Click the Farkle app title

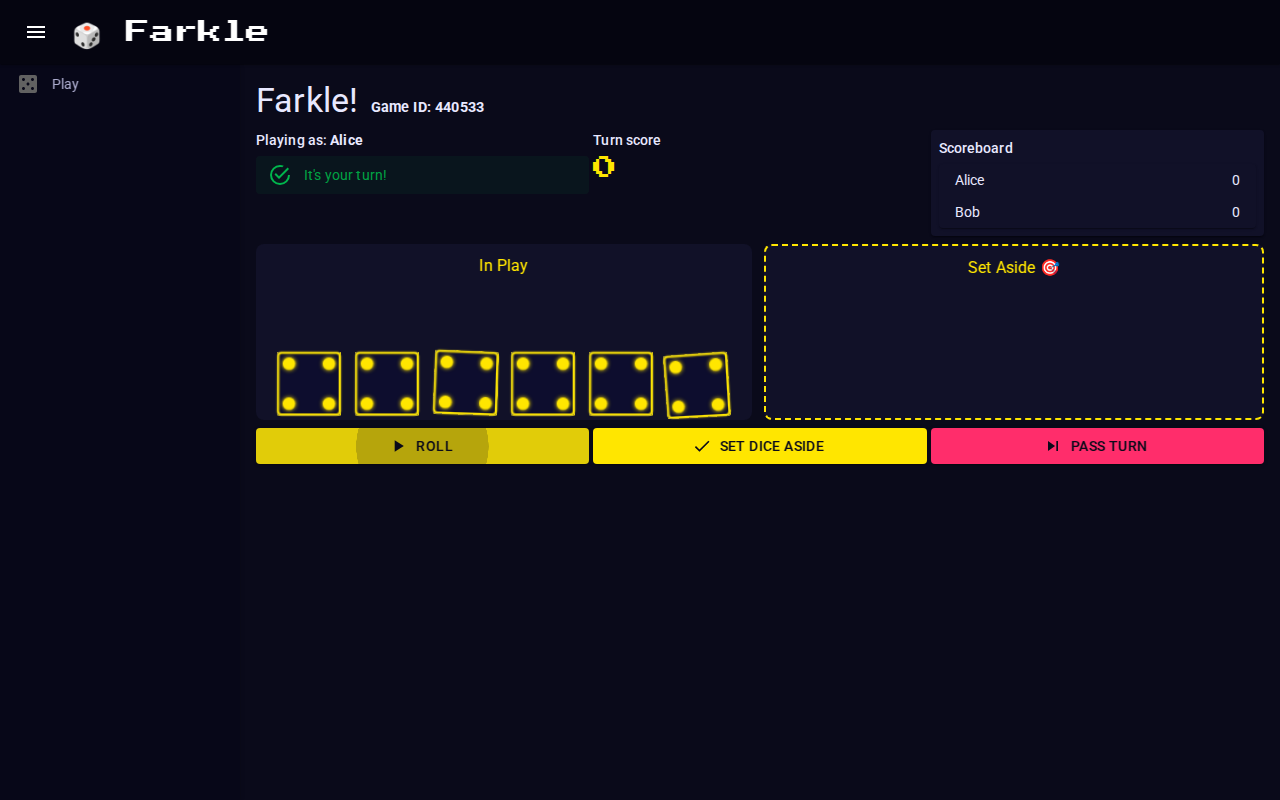pos(196,31)
